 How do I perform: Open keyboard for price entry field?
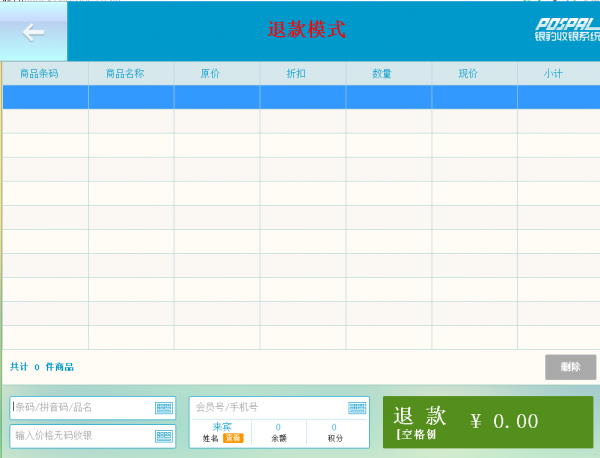(164, 436)
